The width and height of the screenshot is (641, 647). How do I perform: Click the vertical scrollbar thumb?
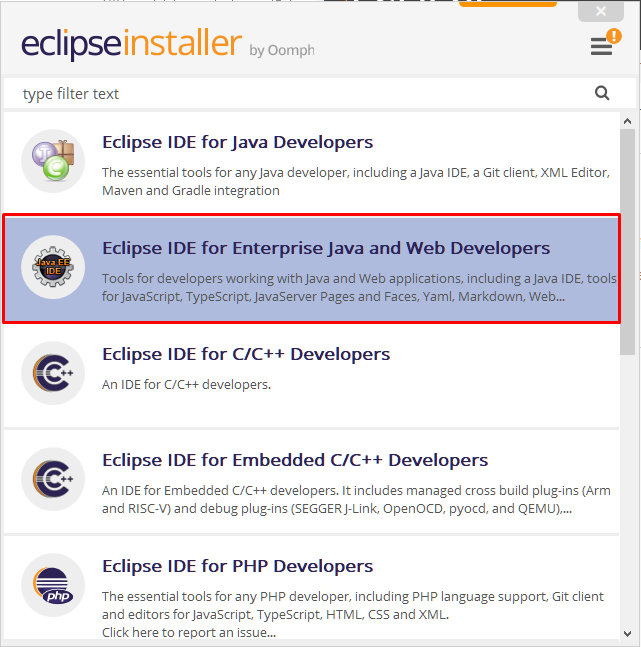(627, 242)
